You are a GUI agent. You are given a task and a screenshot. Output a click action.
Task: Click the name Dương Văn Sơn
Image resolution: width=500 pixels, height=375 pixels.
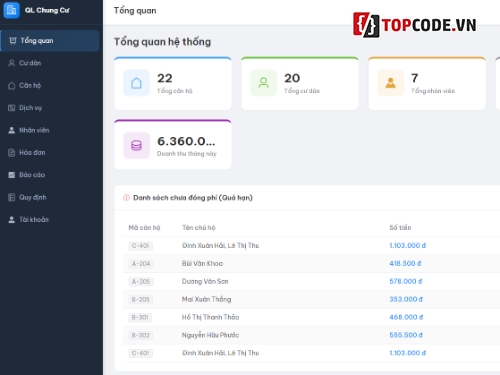click(205, 282)
